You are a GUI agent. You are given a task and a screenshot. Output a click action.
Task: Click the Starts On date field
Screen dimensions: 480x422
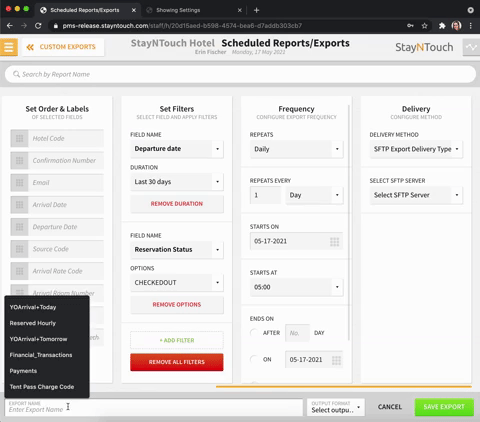coord(296,241)
